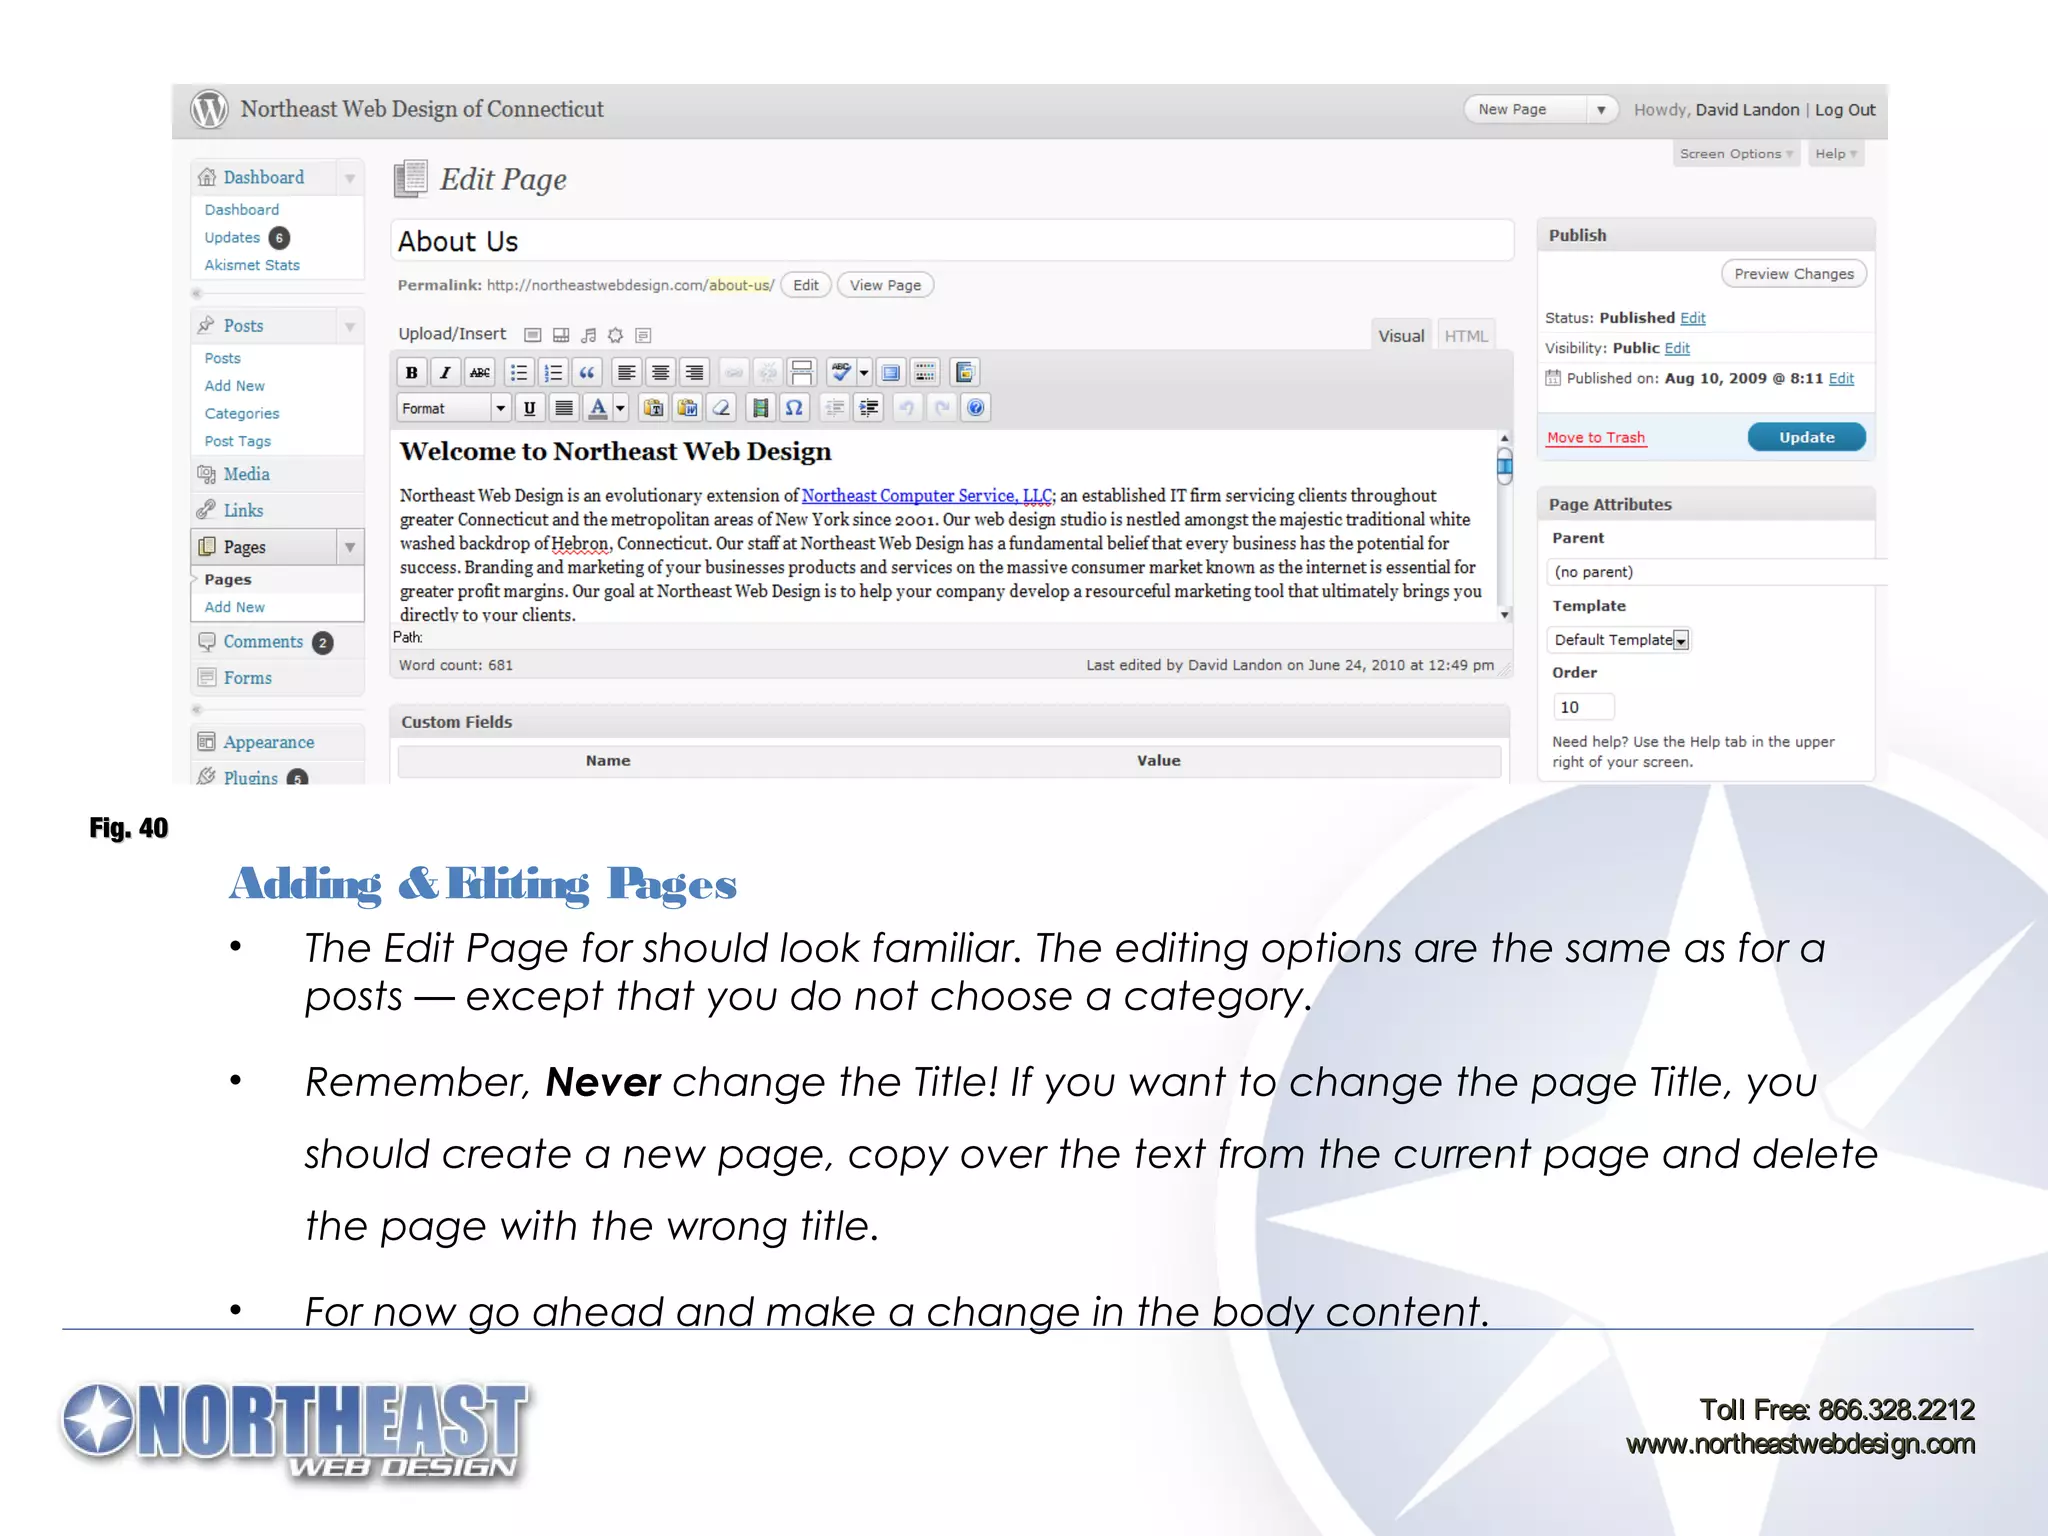Open Updates in the sidebar
2048x1536 pixels.
tap(232, 238)
